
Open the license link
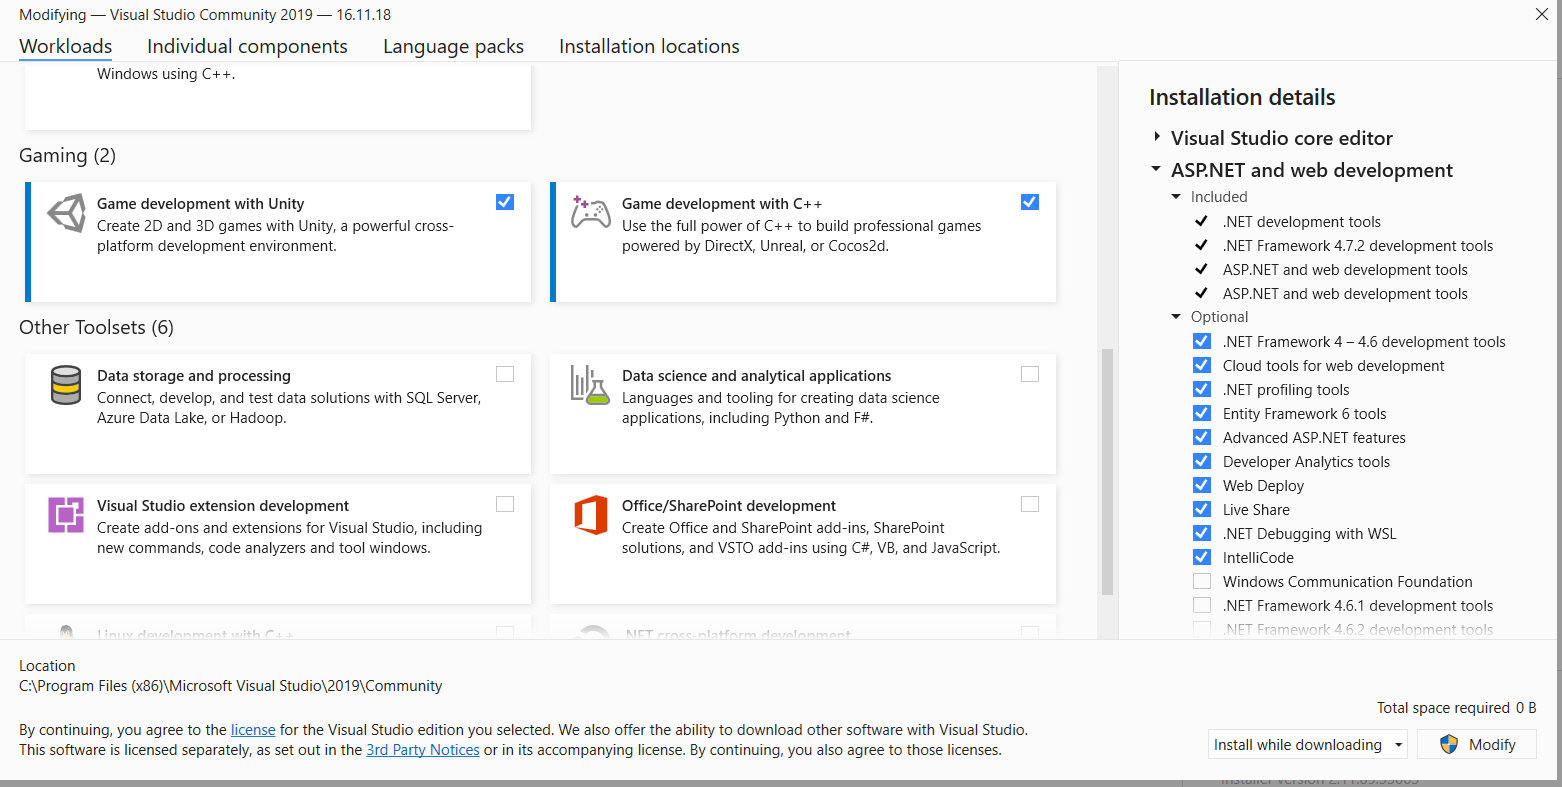tap(253, 730)
